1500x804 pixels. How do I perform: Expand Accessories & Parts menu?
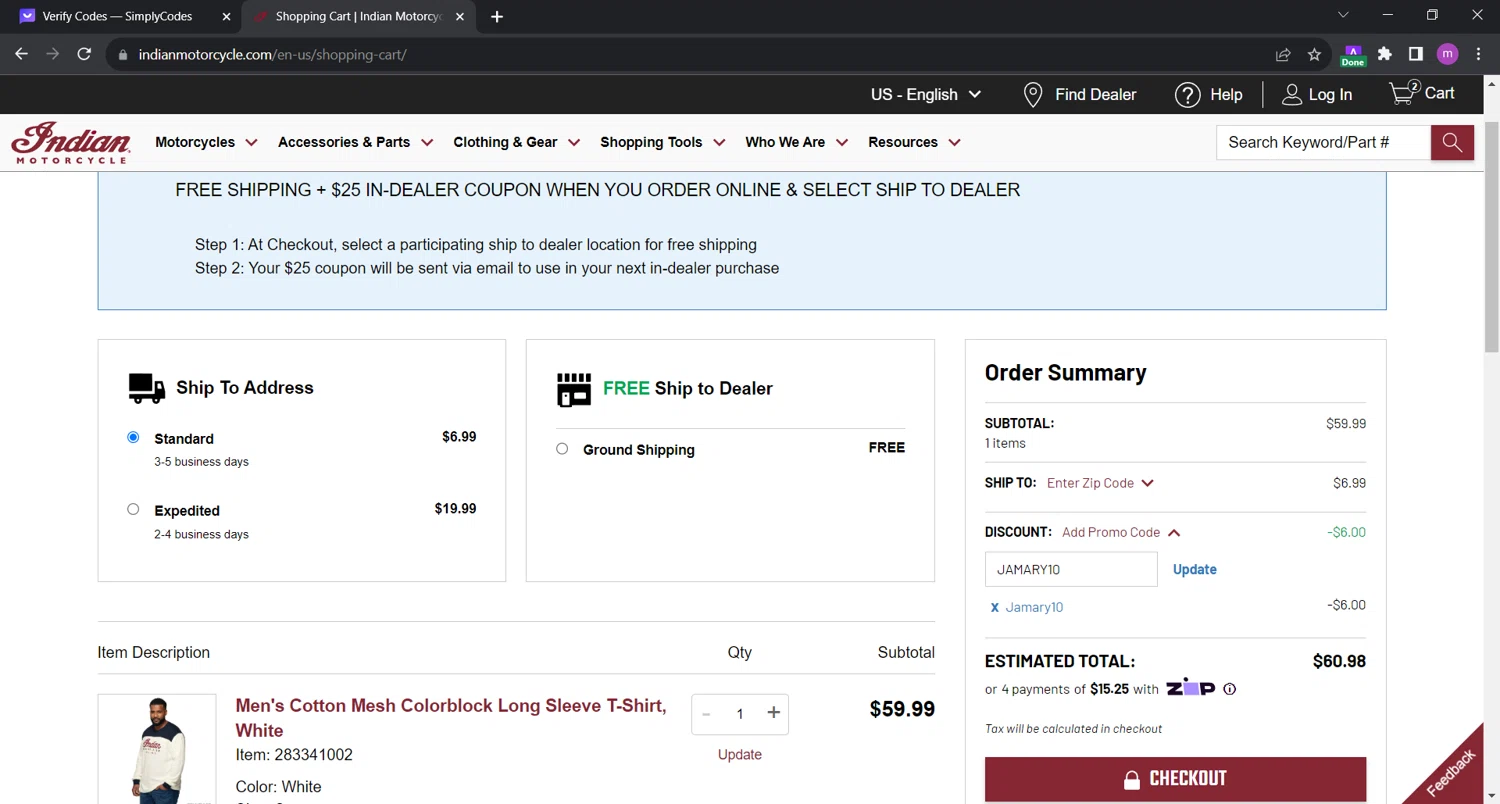click(x=355, y=142)
